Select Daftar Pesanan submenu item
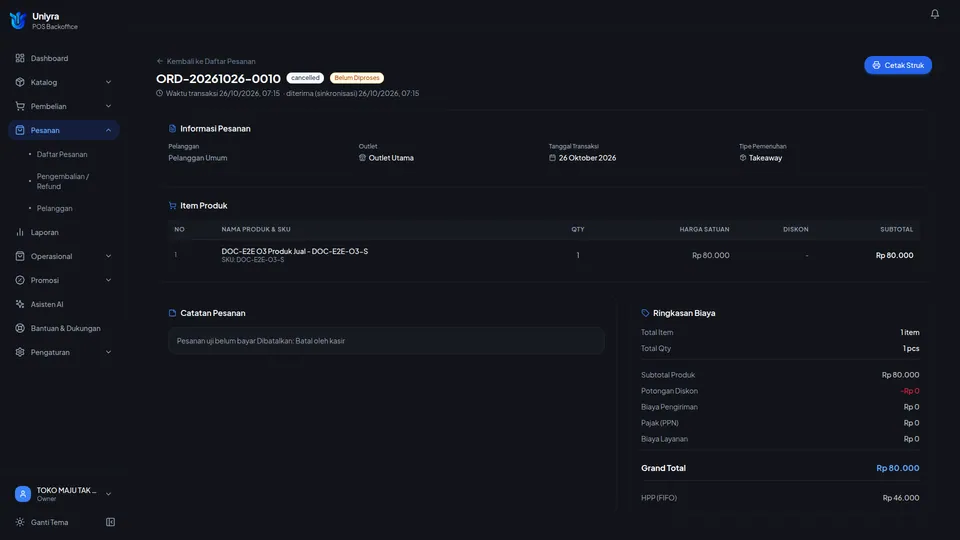Image resolution: width=960 pixels, height=540 pixels. pyautogui.click(x=62, y=154)
